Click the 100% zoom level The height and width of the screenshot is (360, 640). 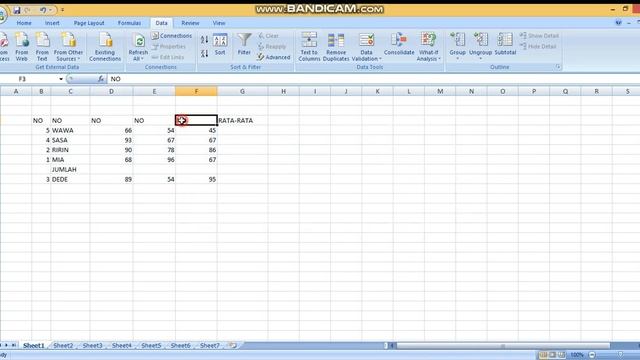577,355
